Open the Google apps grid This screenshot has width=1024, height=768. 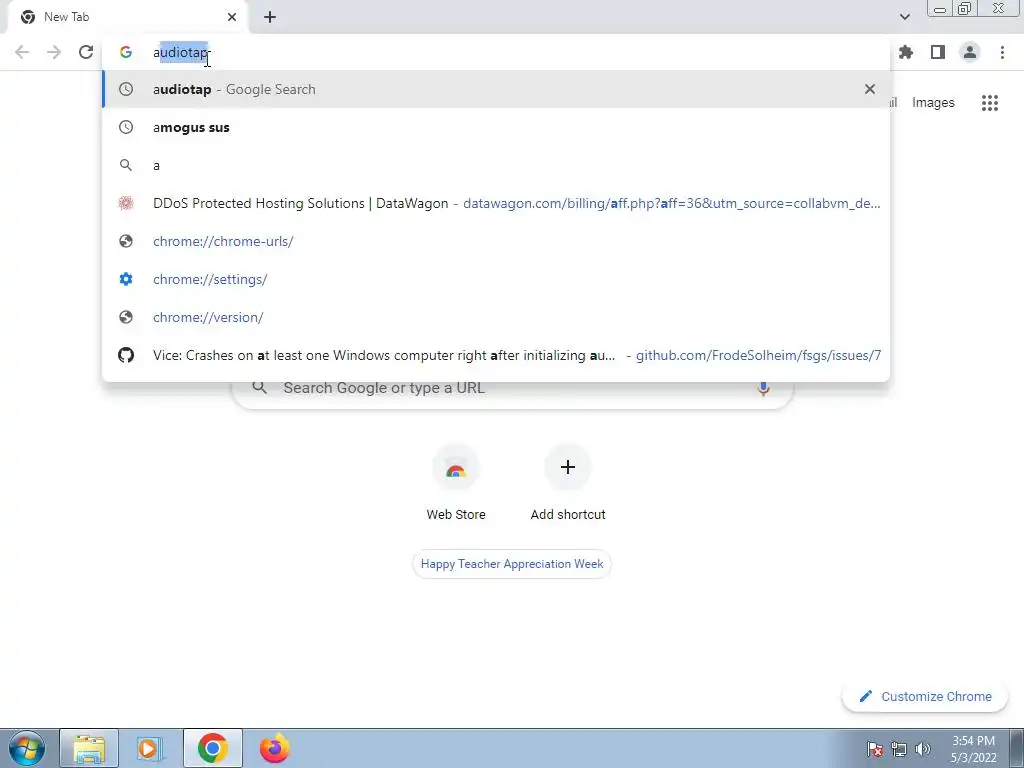[x=990, y=103]
